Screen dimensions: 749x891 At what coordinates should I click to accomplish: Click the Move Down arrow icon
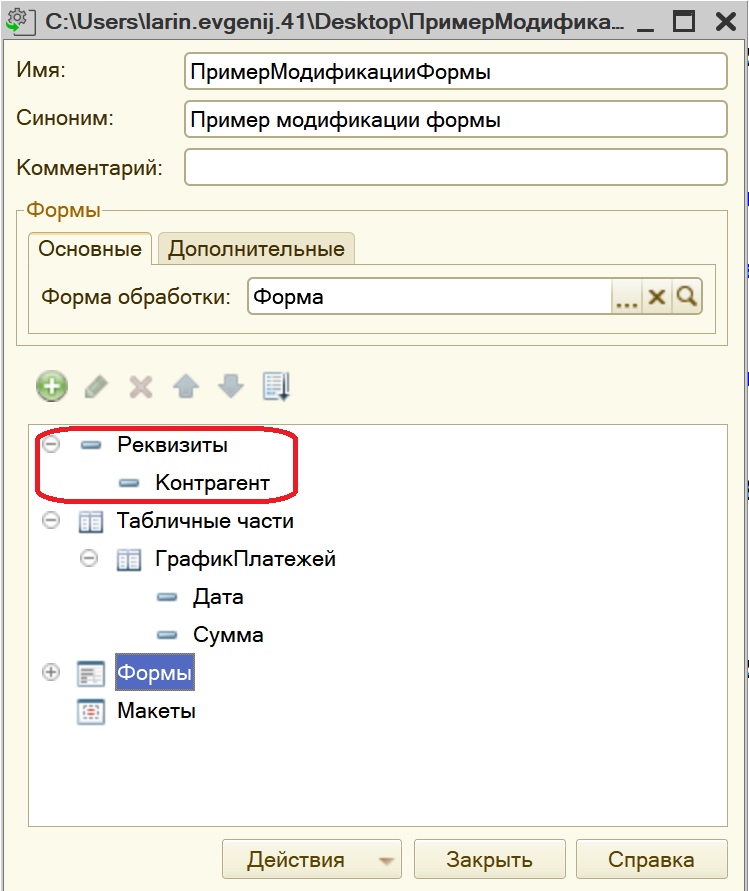pyautogui.click(x=231, y=387)
